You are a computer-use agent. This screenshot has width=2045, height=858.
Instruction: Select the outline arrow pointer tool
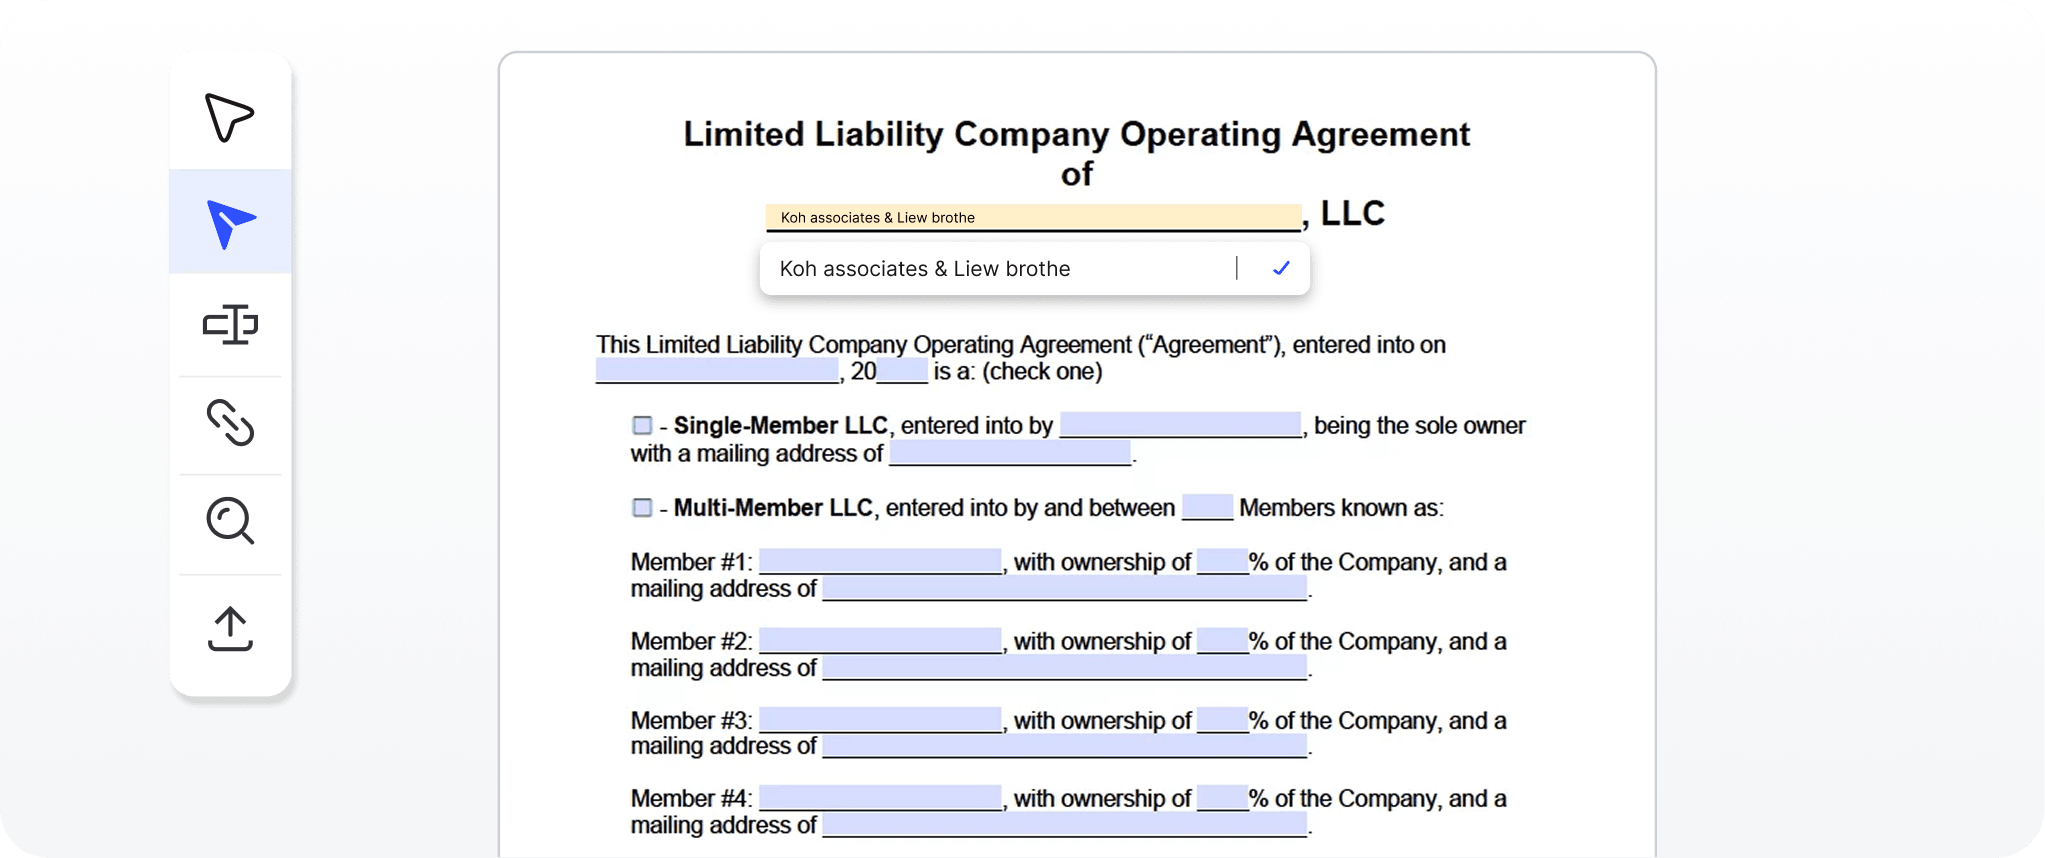coord(229,117)
